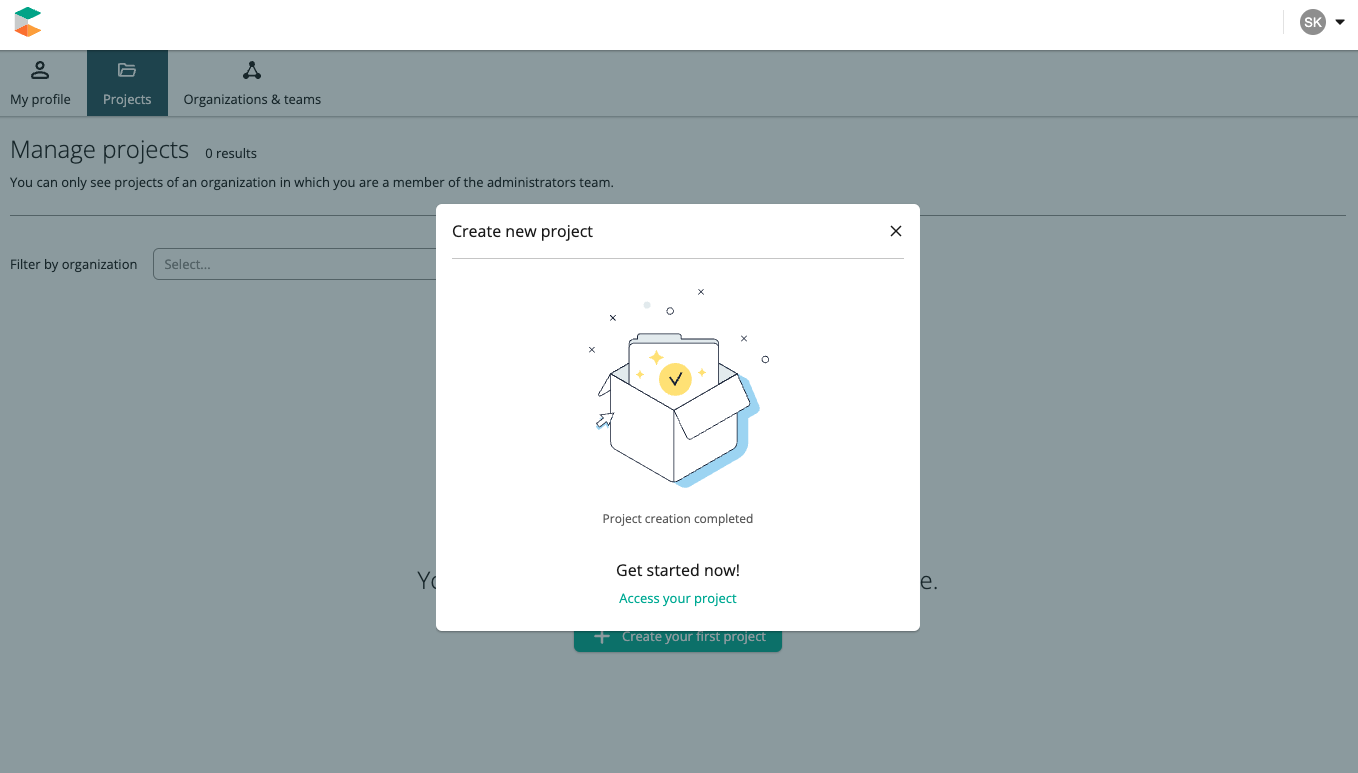The height and width of the screenshot is (773, 1358).
Task: Expand the user menu caret arrow
Action: (x=1340, y=22)
